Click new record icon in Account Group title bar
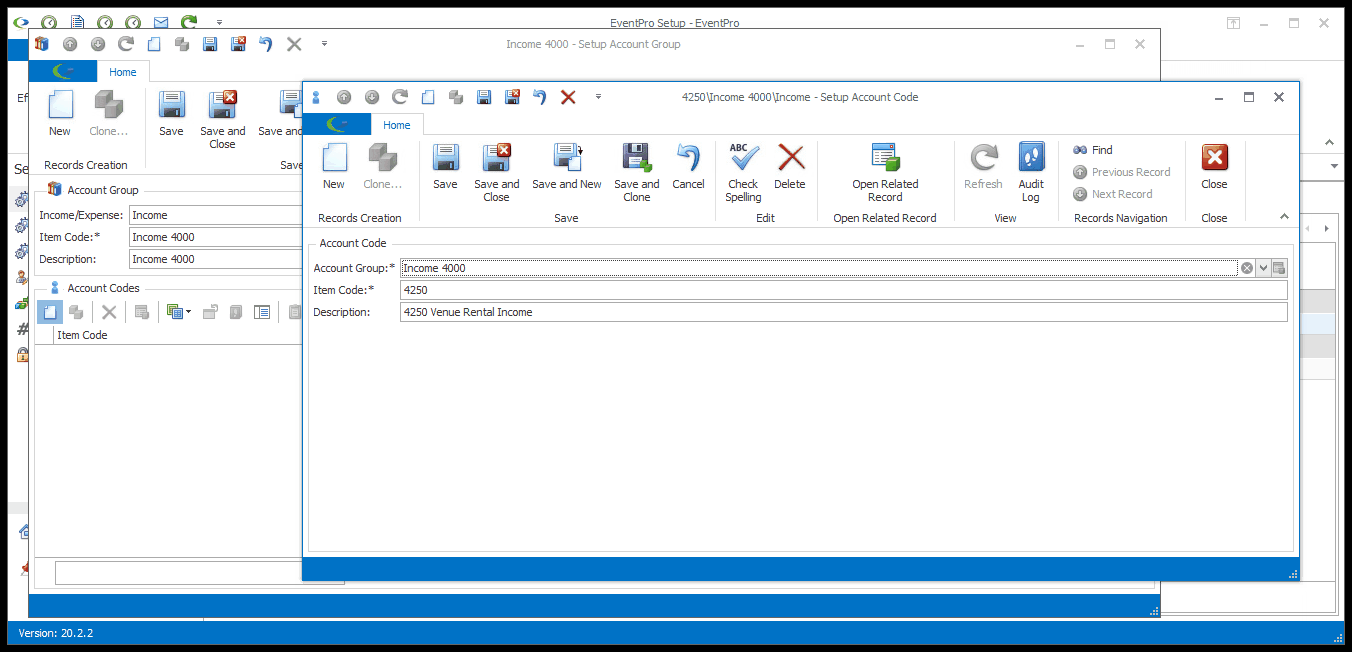 154,44
